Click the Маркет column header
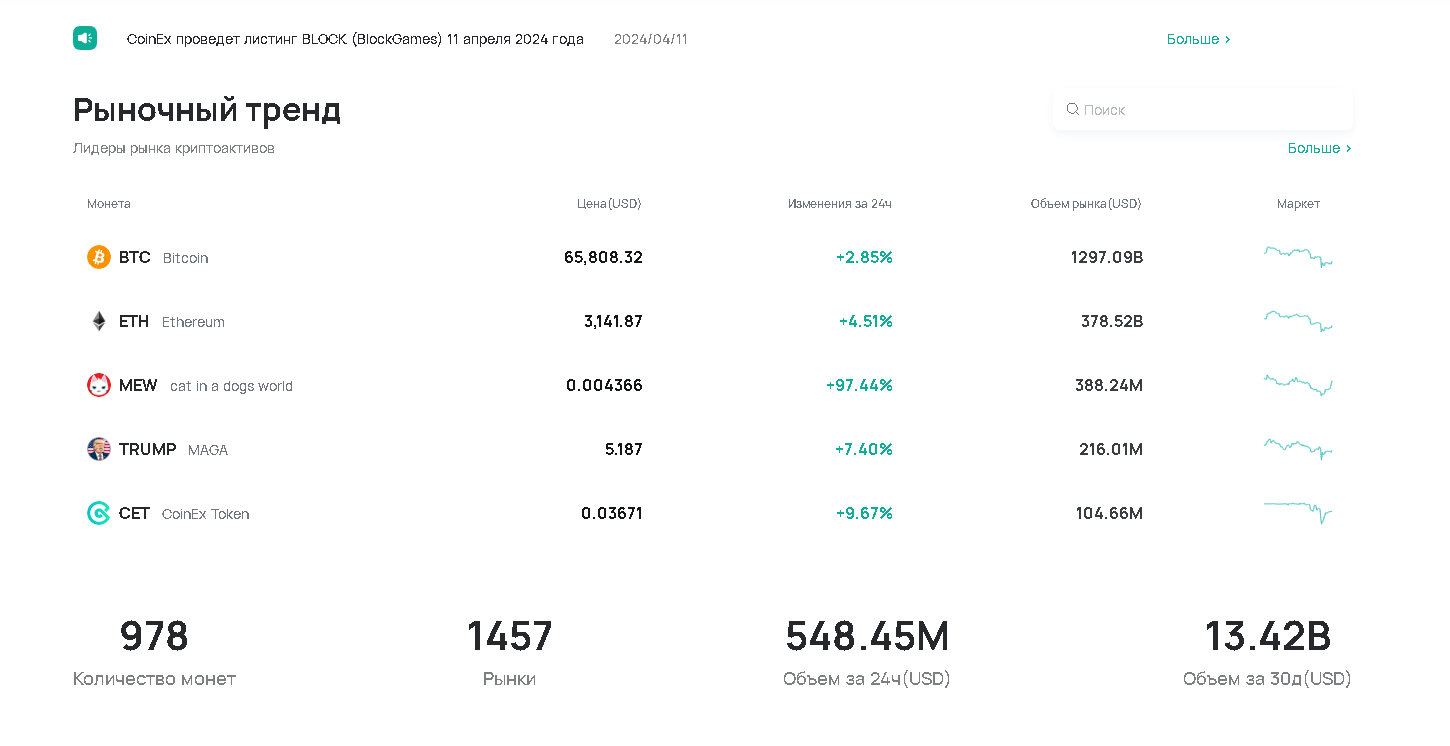The image size is (1450, 746). pyautogui.click(x=1298, y=204)
